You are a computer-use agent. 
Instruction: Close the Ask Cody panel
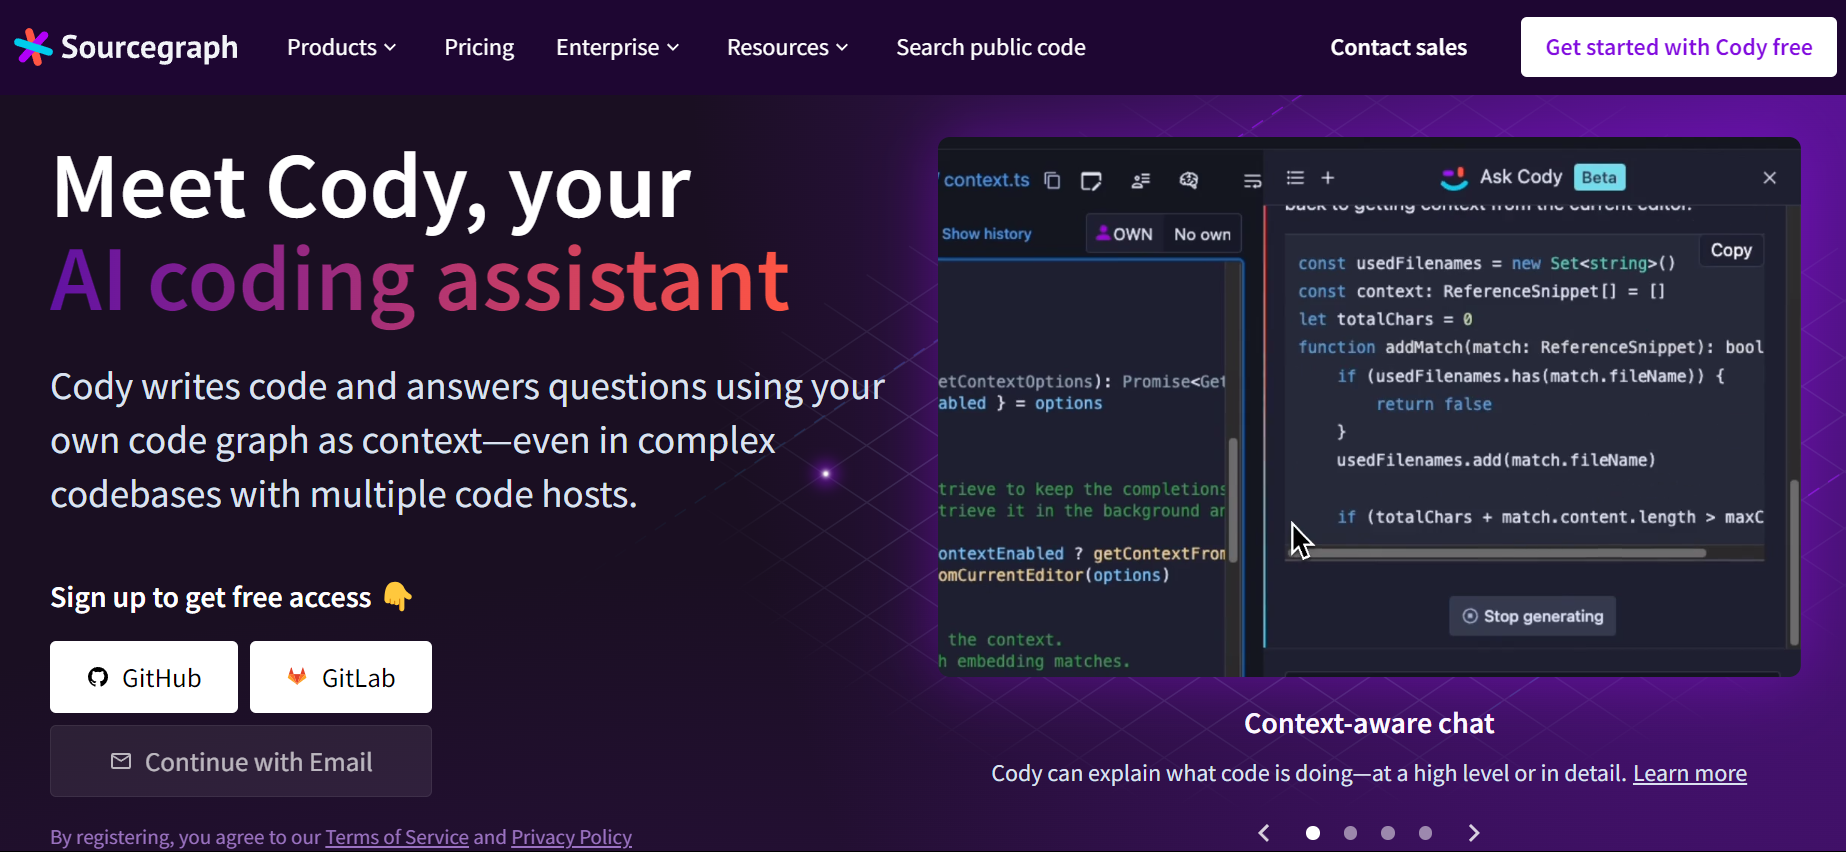click(x=1769, y=177)
